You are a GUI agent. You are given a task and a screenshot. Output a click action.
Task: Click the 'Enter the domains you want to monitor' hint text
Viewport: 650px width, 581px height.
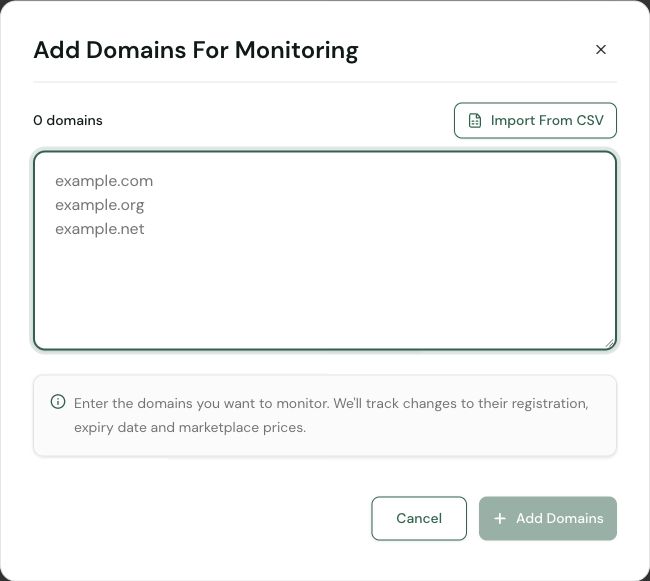click(x=331, y=415)
